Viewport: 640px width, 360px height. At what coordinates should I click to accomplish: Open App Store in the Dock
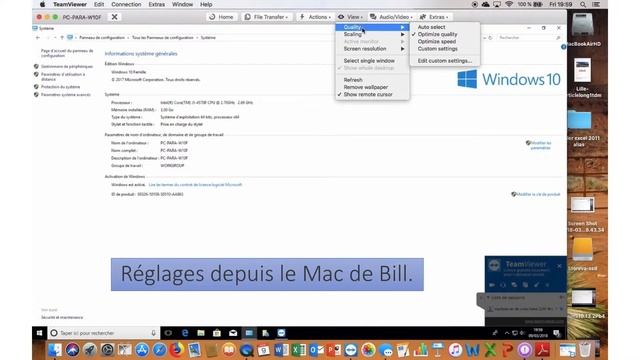[x=142, y=350]
